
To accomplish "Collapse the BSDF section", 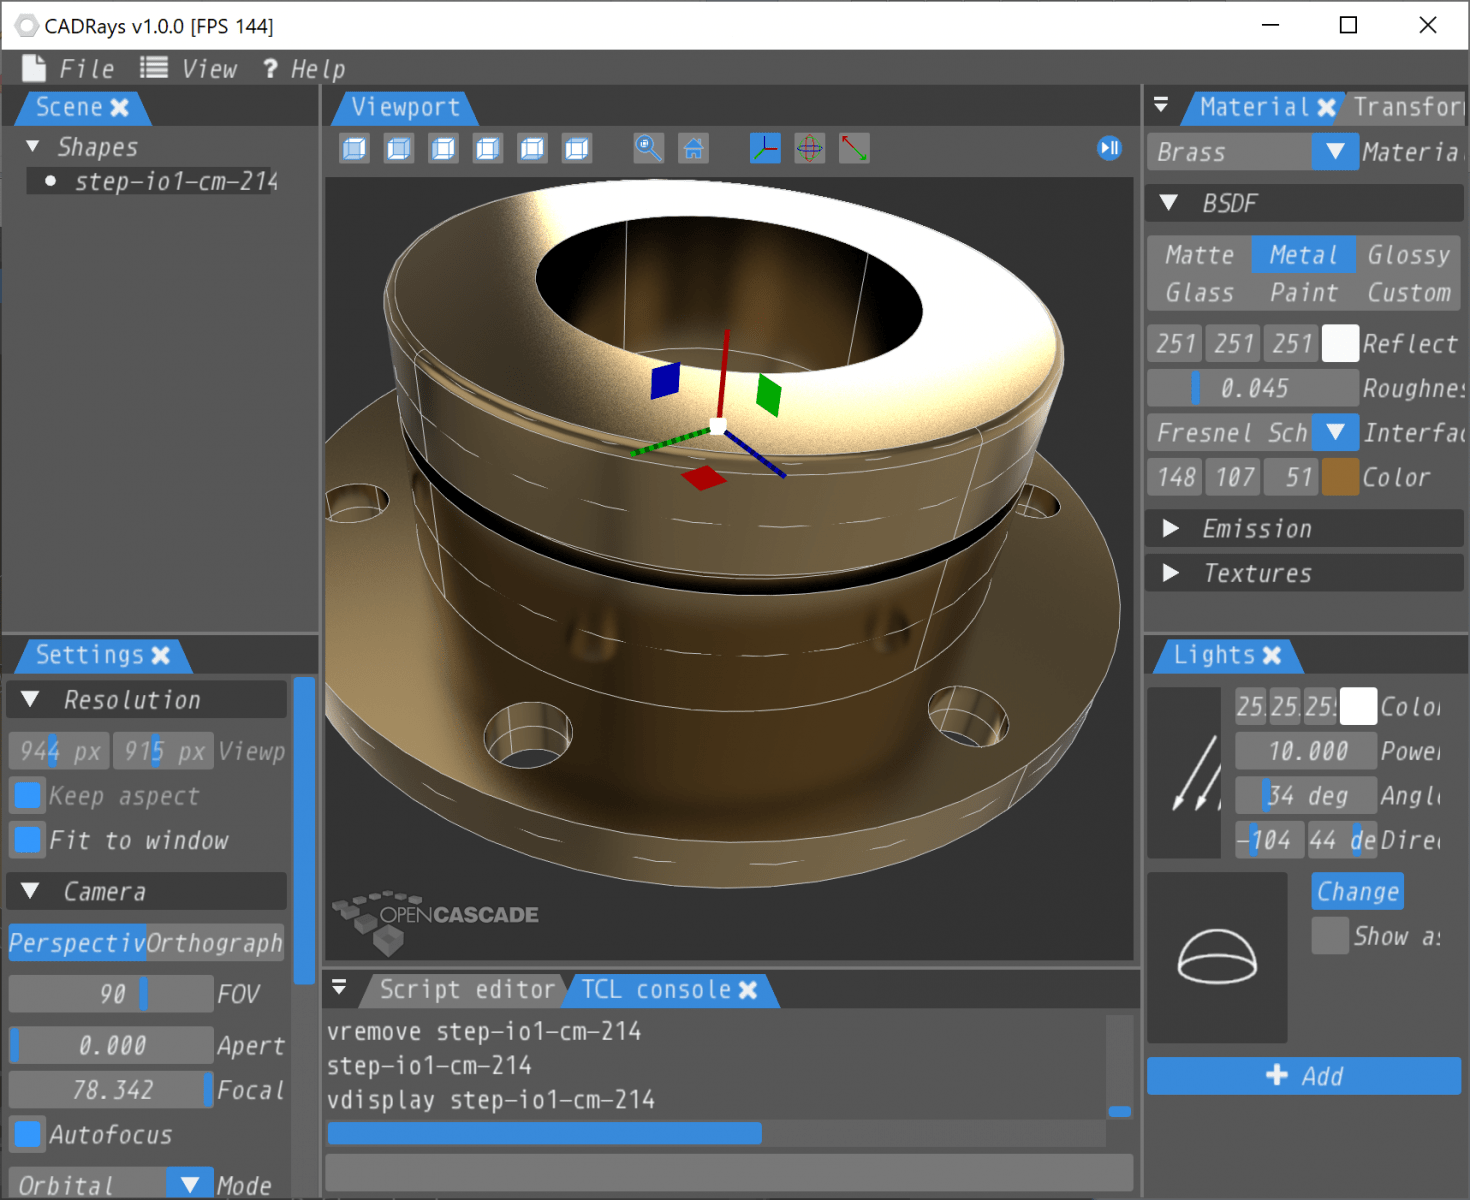I will (1167, 203).
